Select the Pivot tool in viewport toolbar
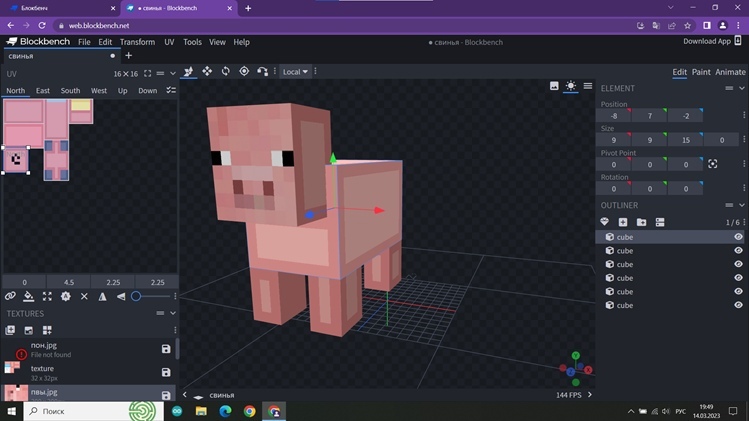Screen dimensions: 749x421 [244, 71]
